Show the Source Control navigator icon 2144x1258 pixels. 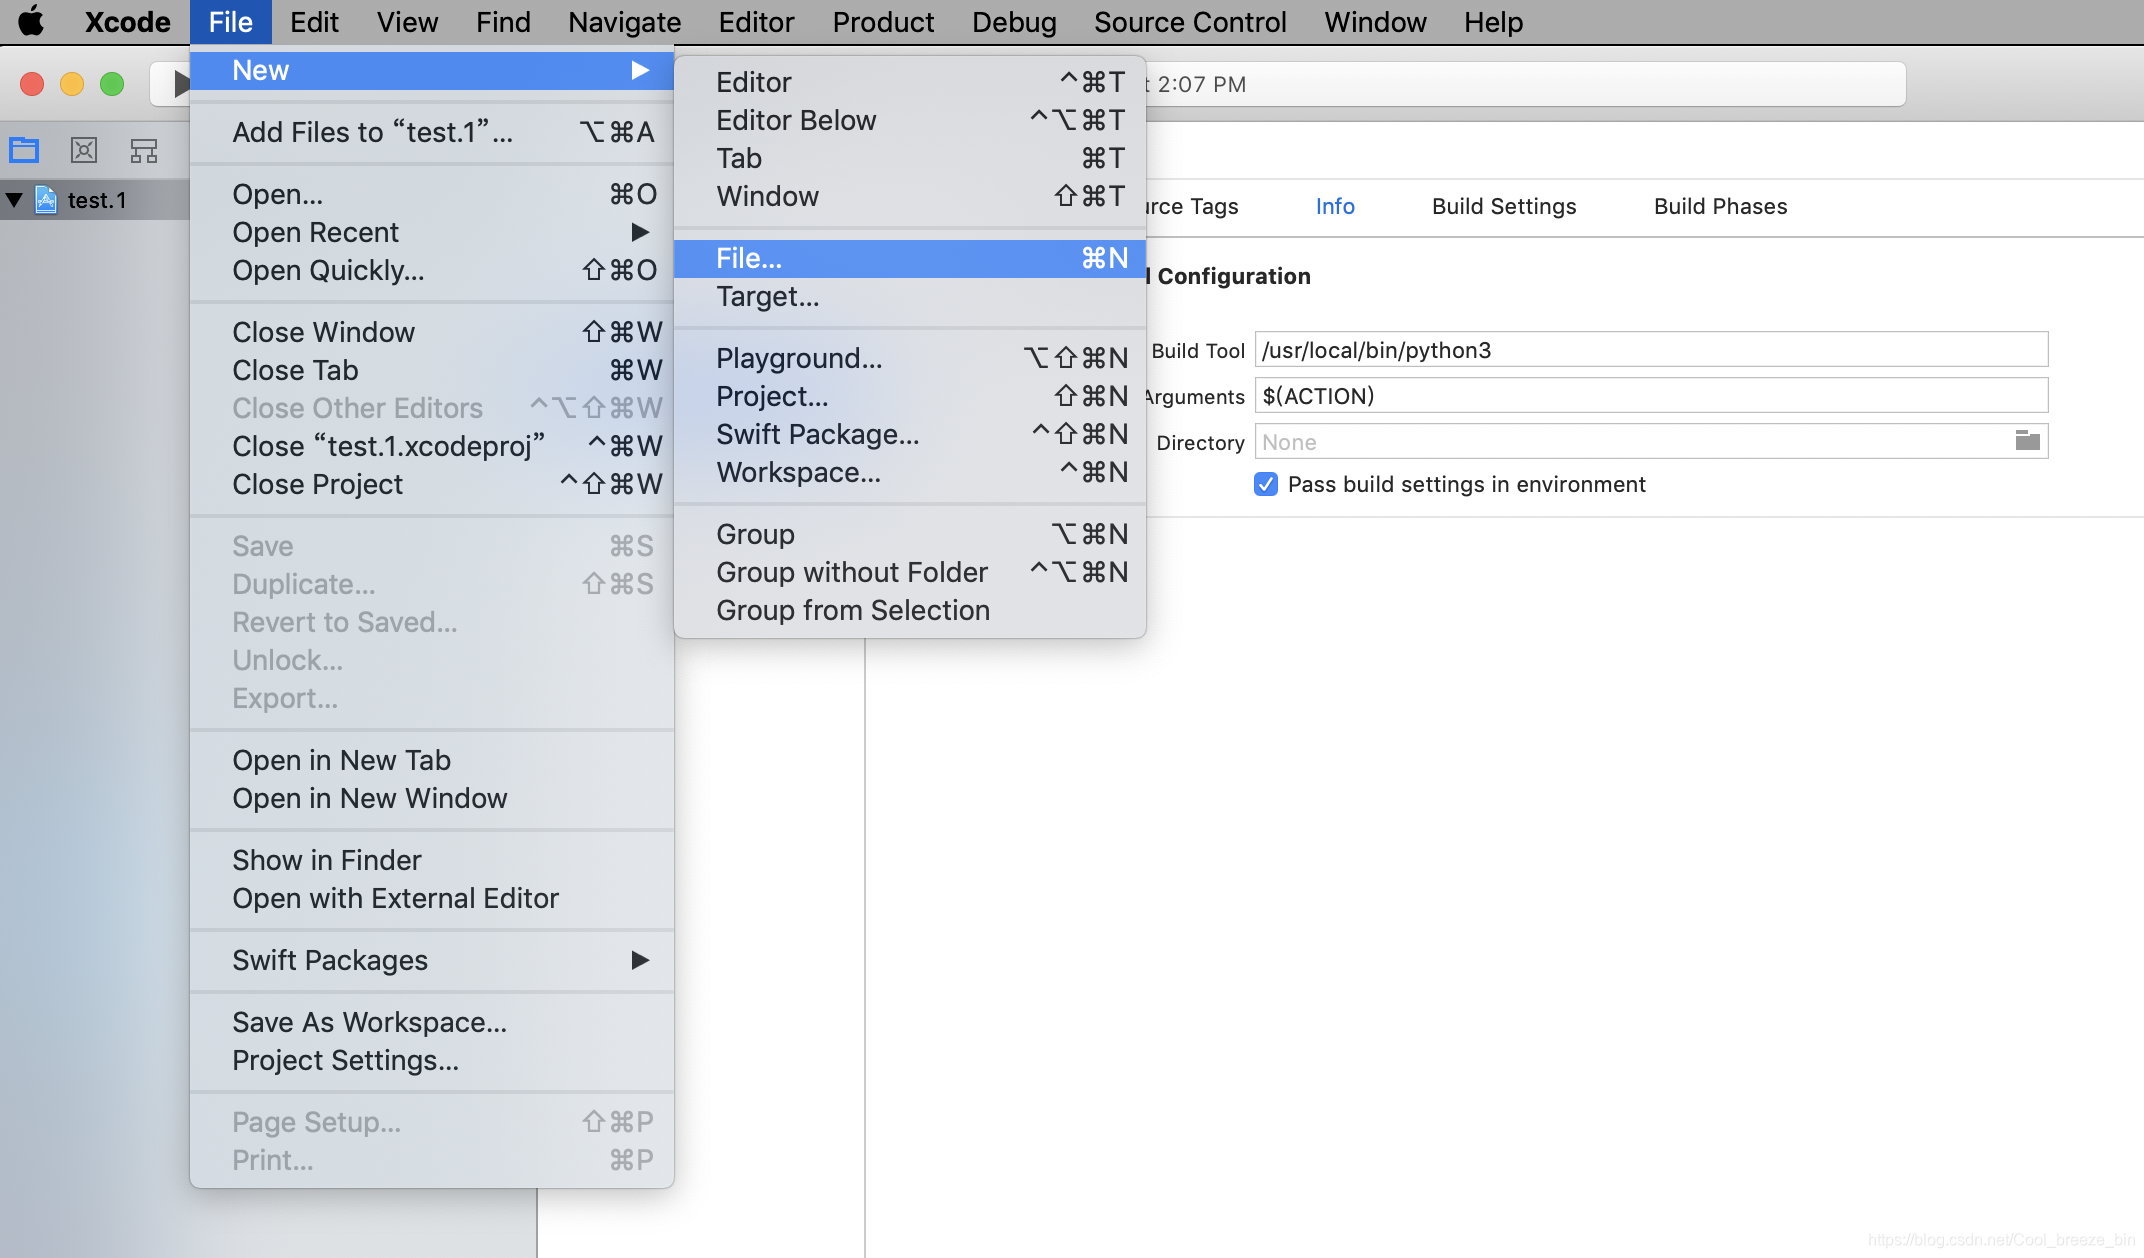click(84, 151)
